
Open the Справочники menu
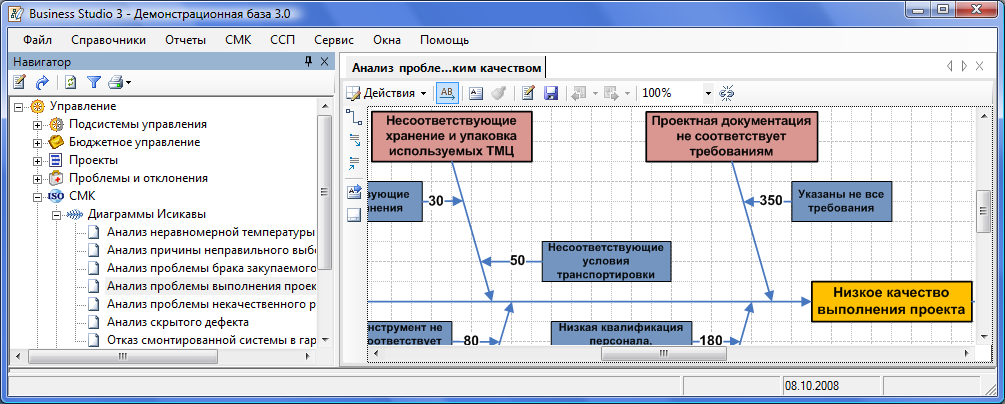108,40
